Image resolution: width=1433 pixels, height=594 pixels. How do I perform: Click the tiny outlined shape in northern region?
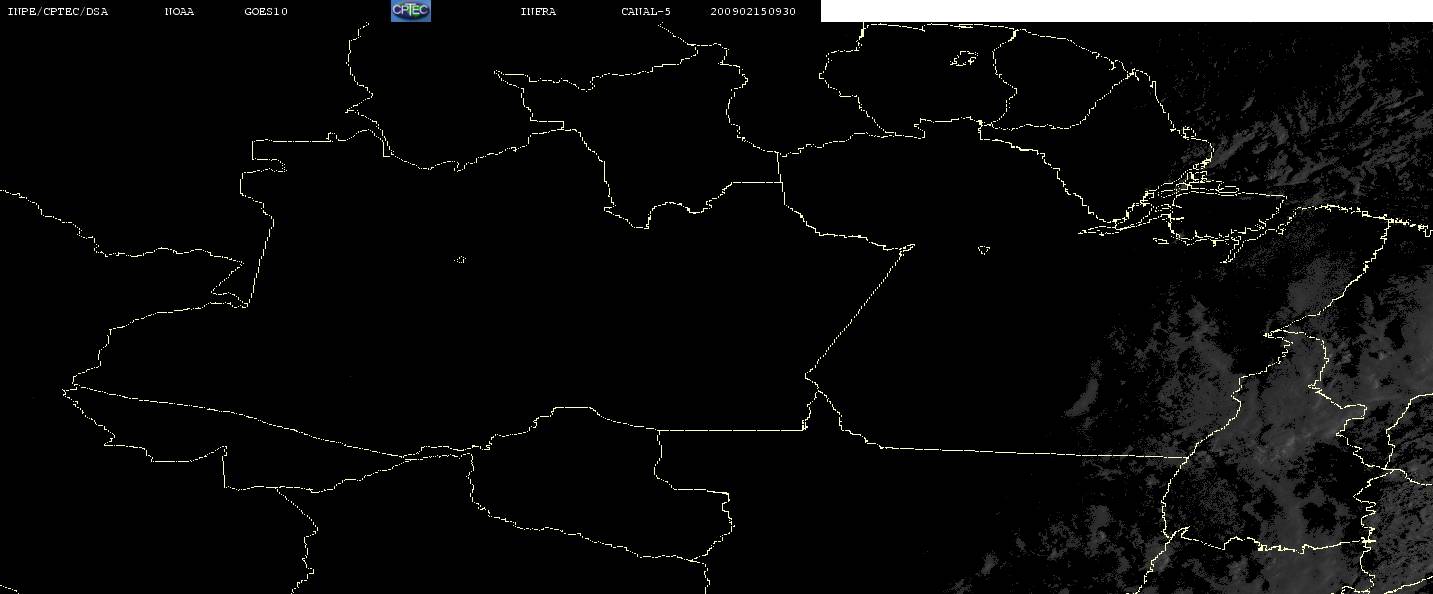pos(962,60)
